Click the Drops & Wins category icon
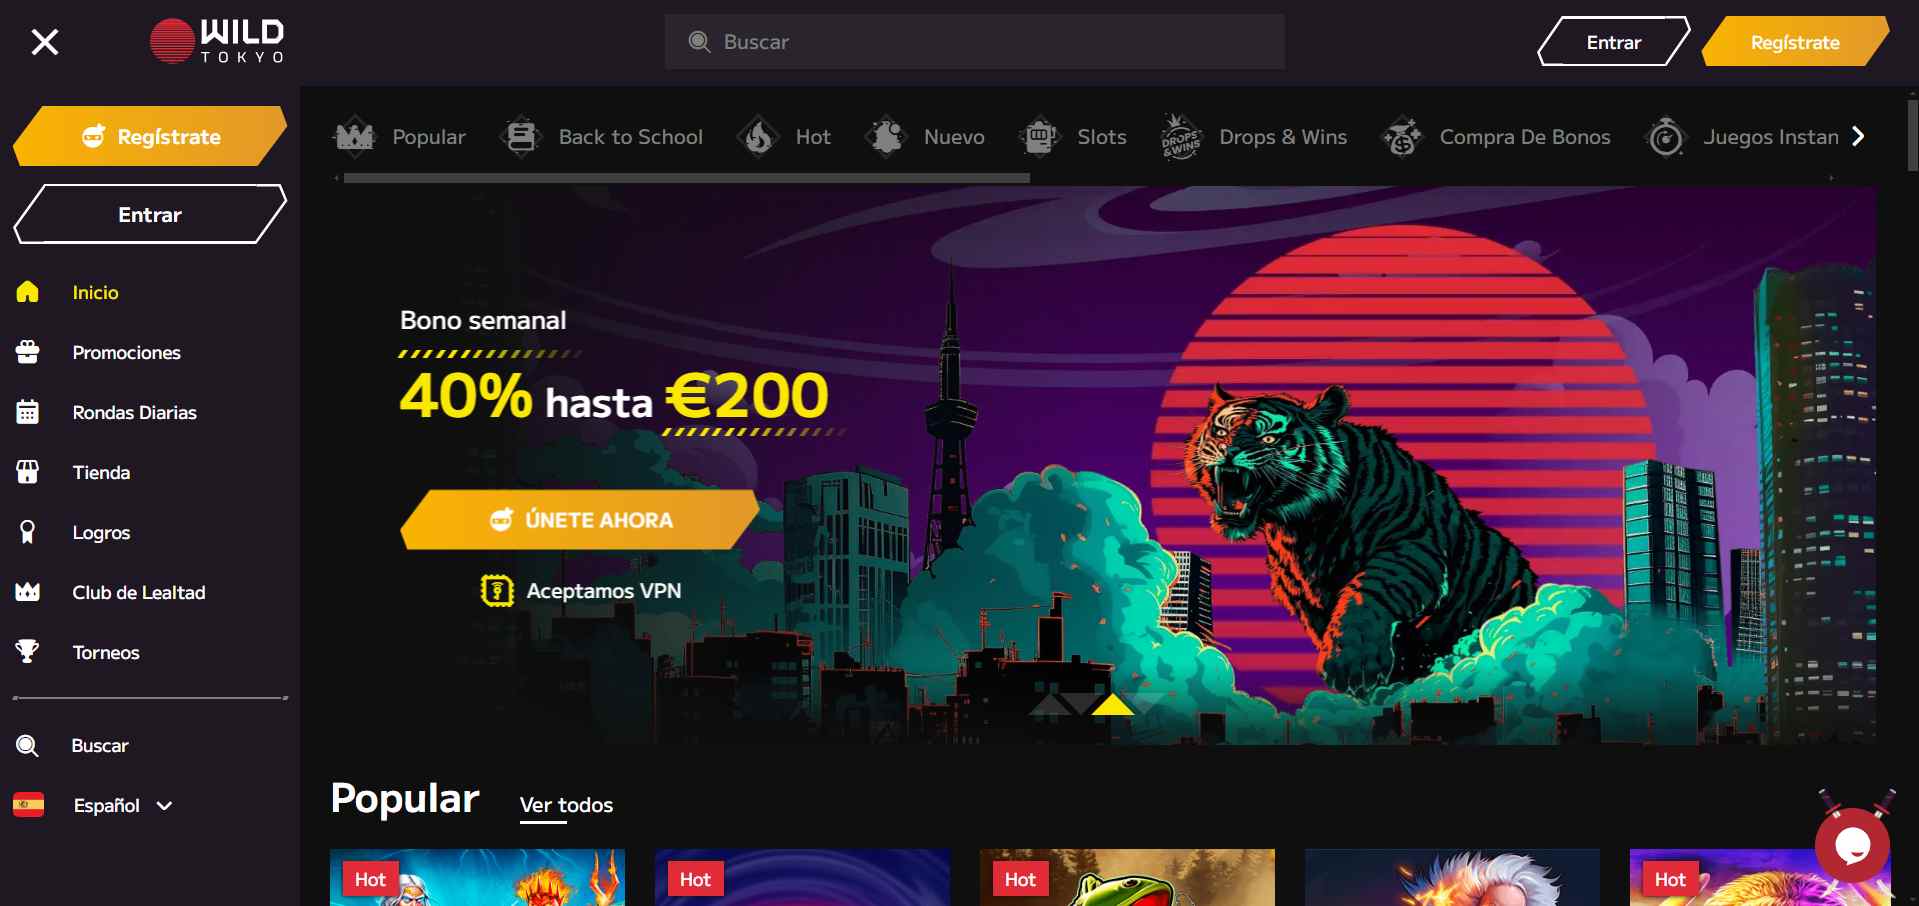The width and height of the screenshot is (1919, 906). click(1181, 137)
